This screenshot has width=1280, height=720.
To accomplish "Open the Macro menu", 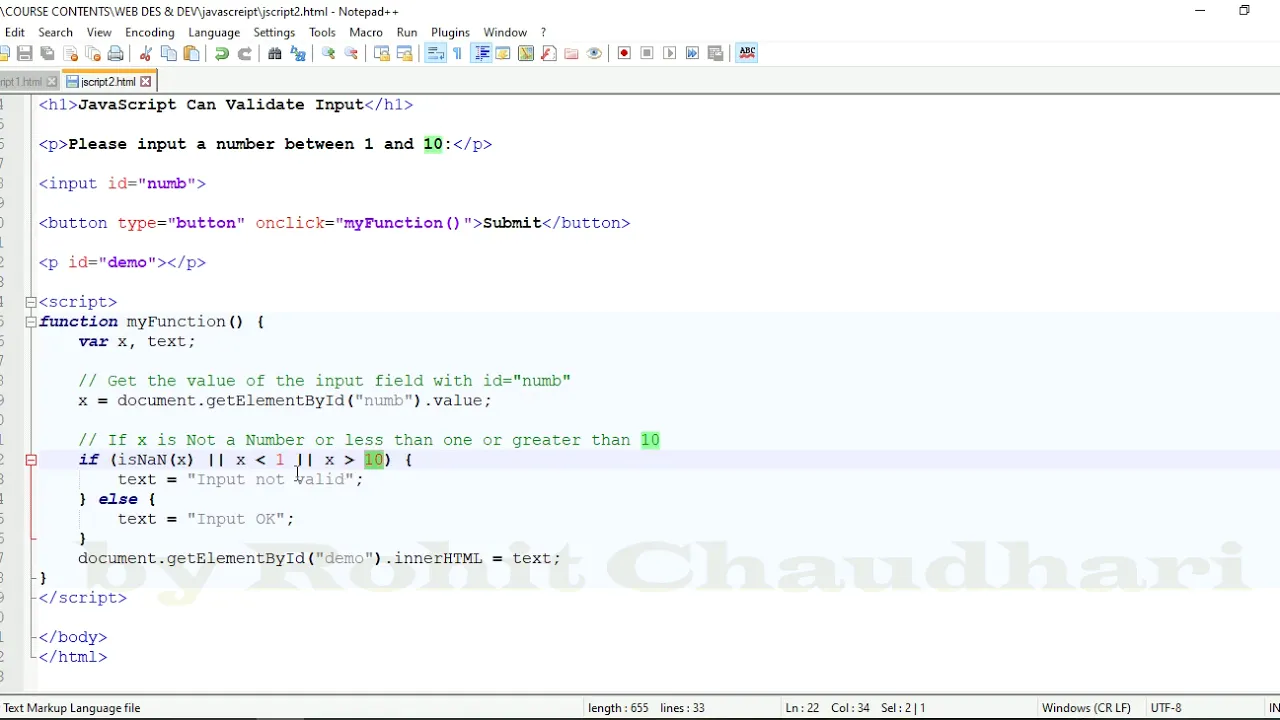I will coord(366,32).
